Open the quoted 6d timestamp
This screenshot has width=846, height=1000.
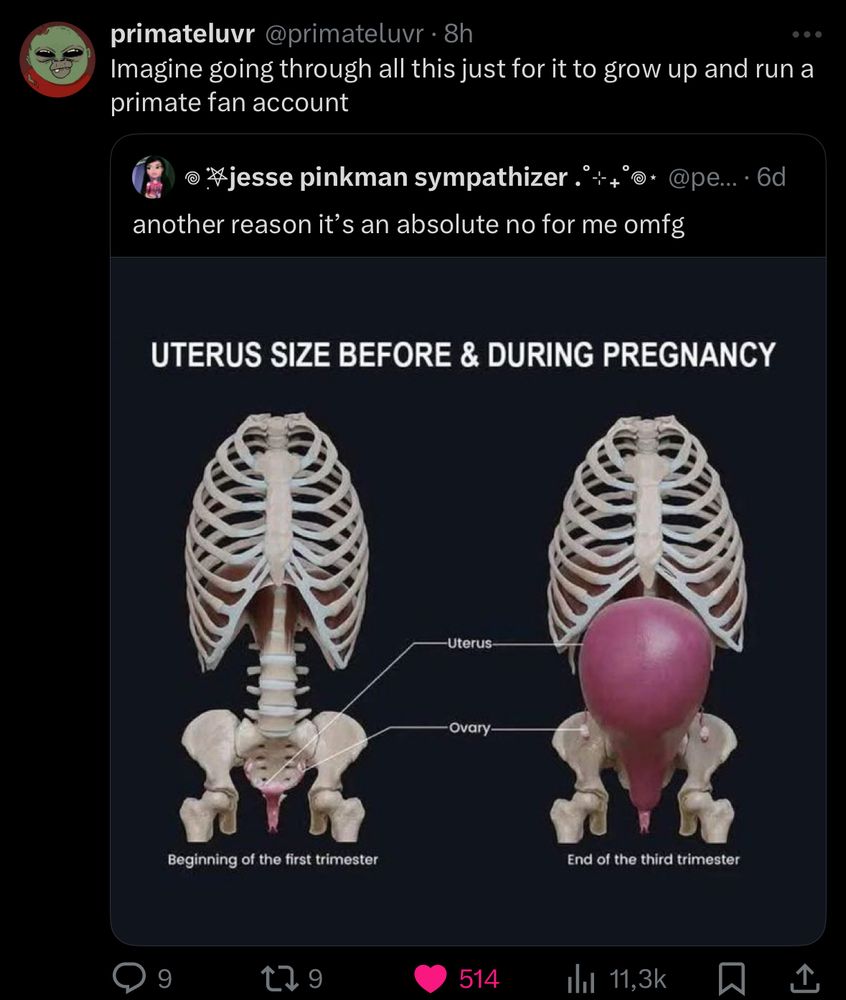(x=771, y=177)
